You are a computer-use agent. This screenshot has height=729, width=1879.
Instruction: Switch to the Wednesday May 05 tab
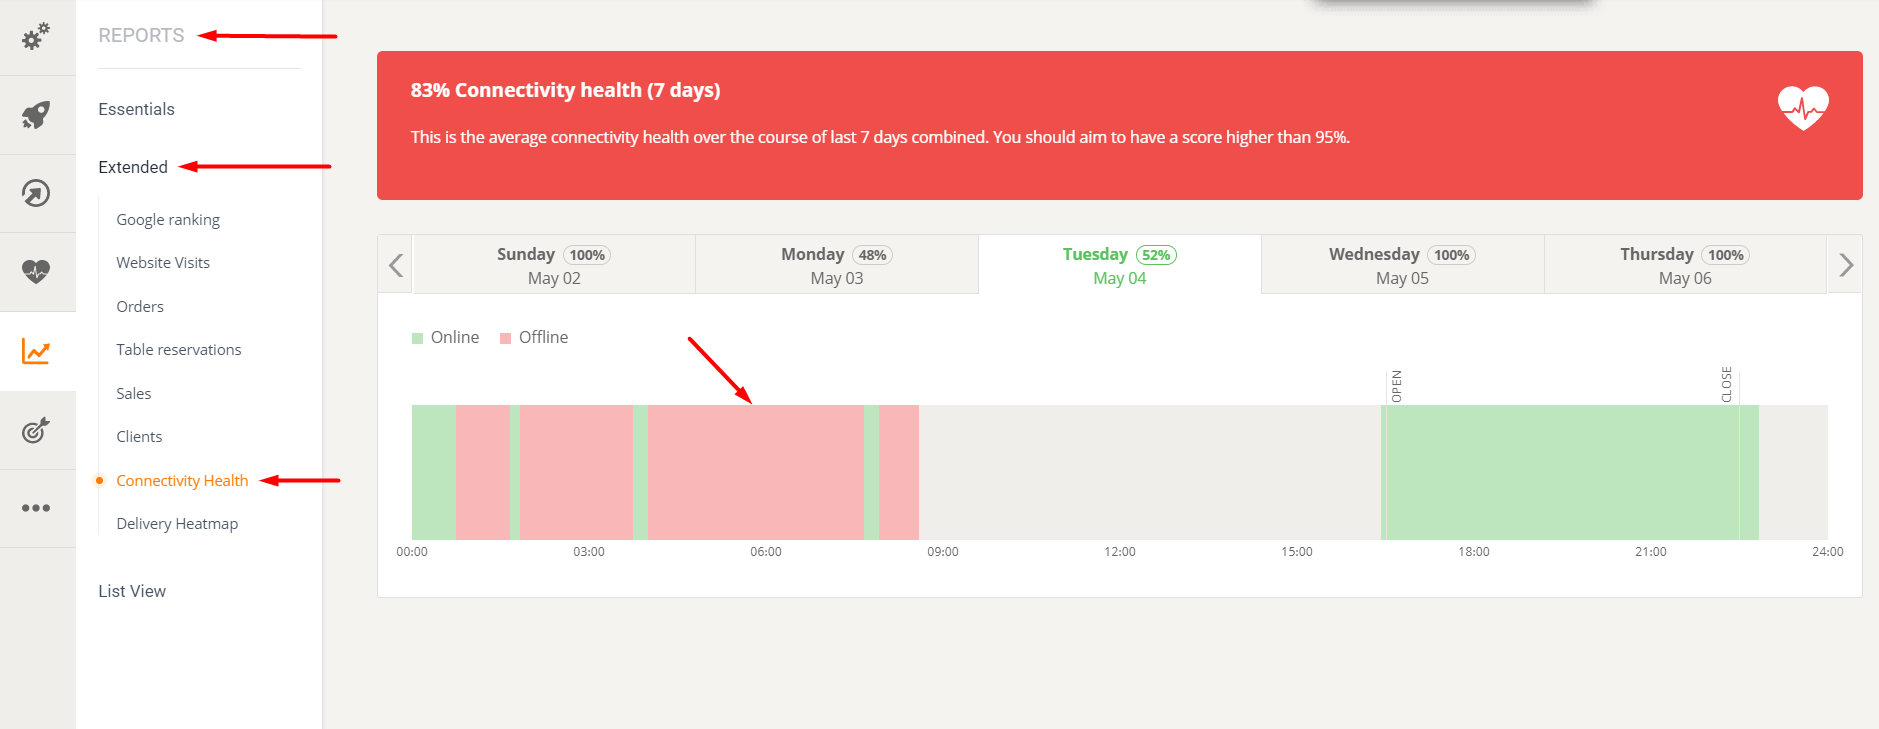point(1402,264)
